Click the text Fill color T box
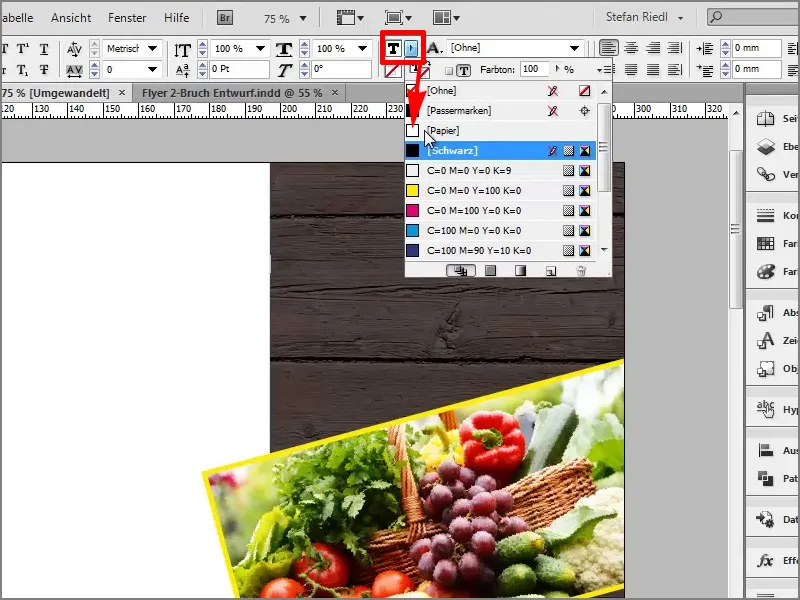The height and width of the screenshot is (600, 800). point(393,48)
